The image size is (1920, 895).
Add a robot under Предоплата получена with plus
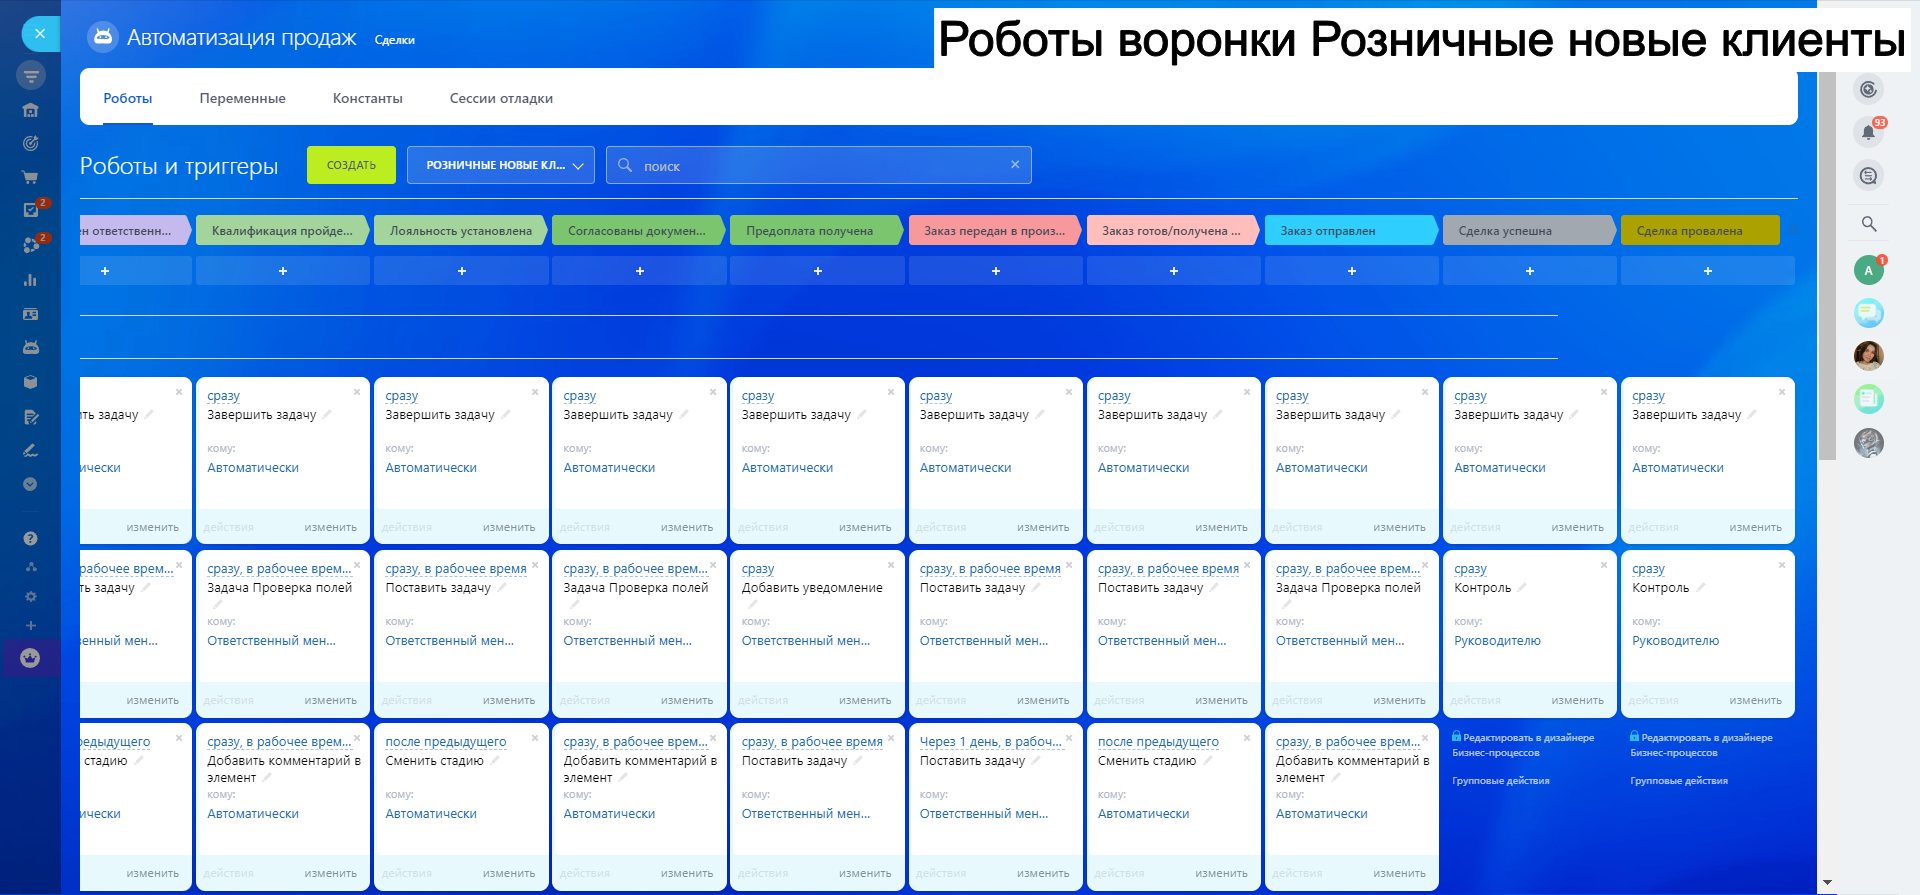tap(817, 271)
